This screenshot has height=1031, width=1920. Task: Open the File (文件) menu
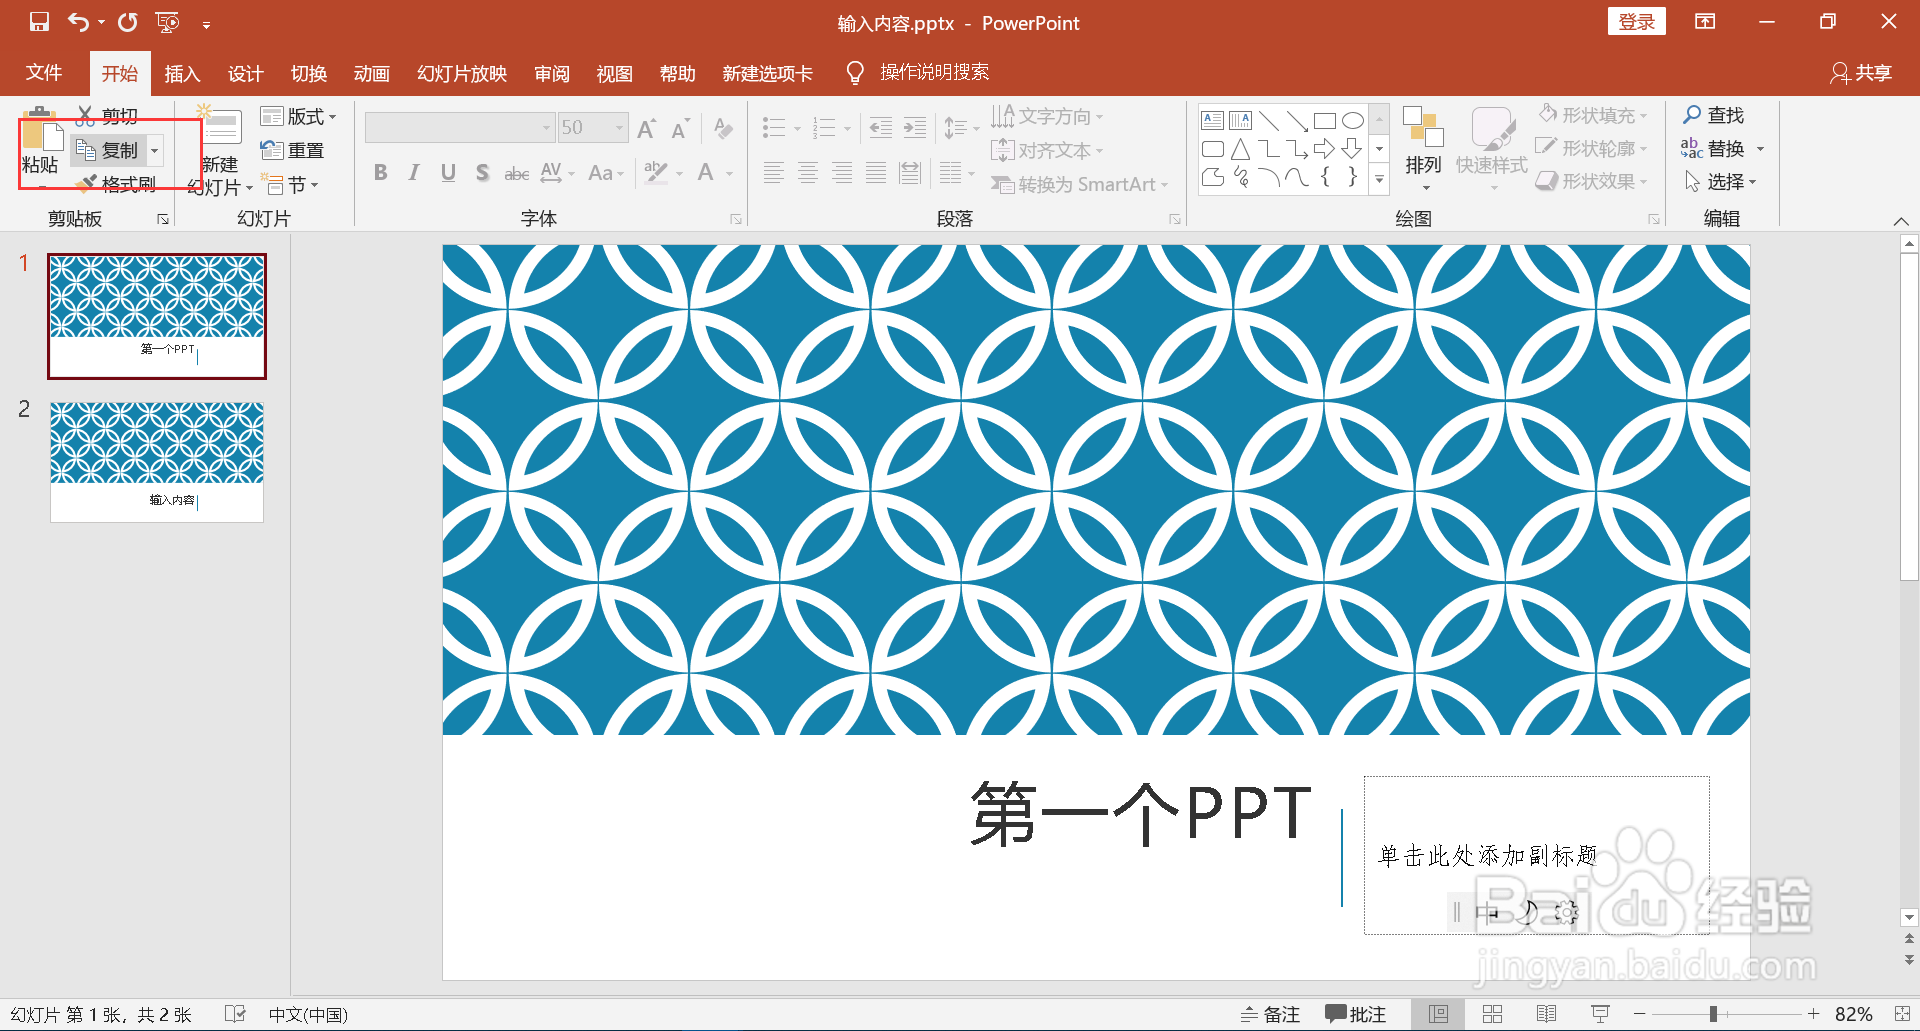point(44,73)
